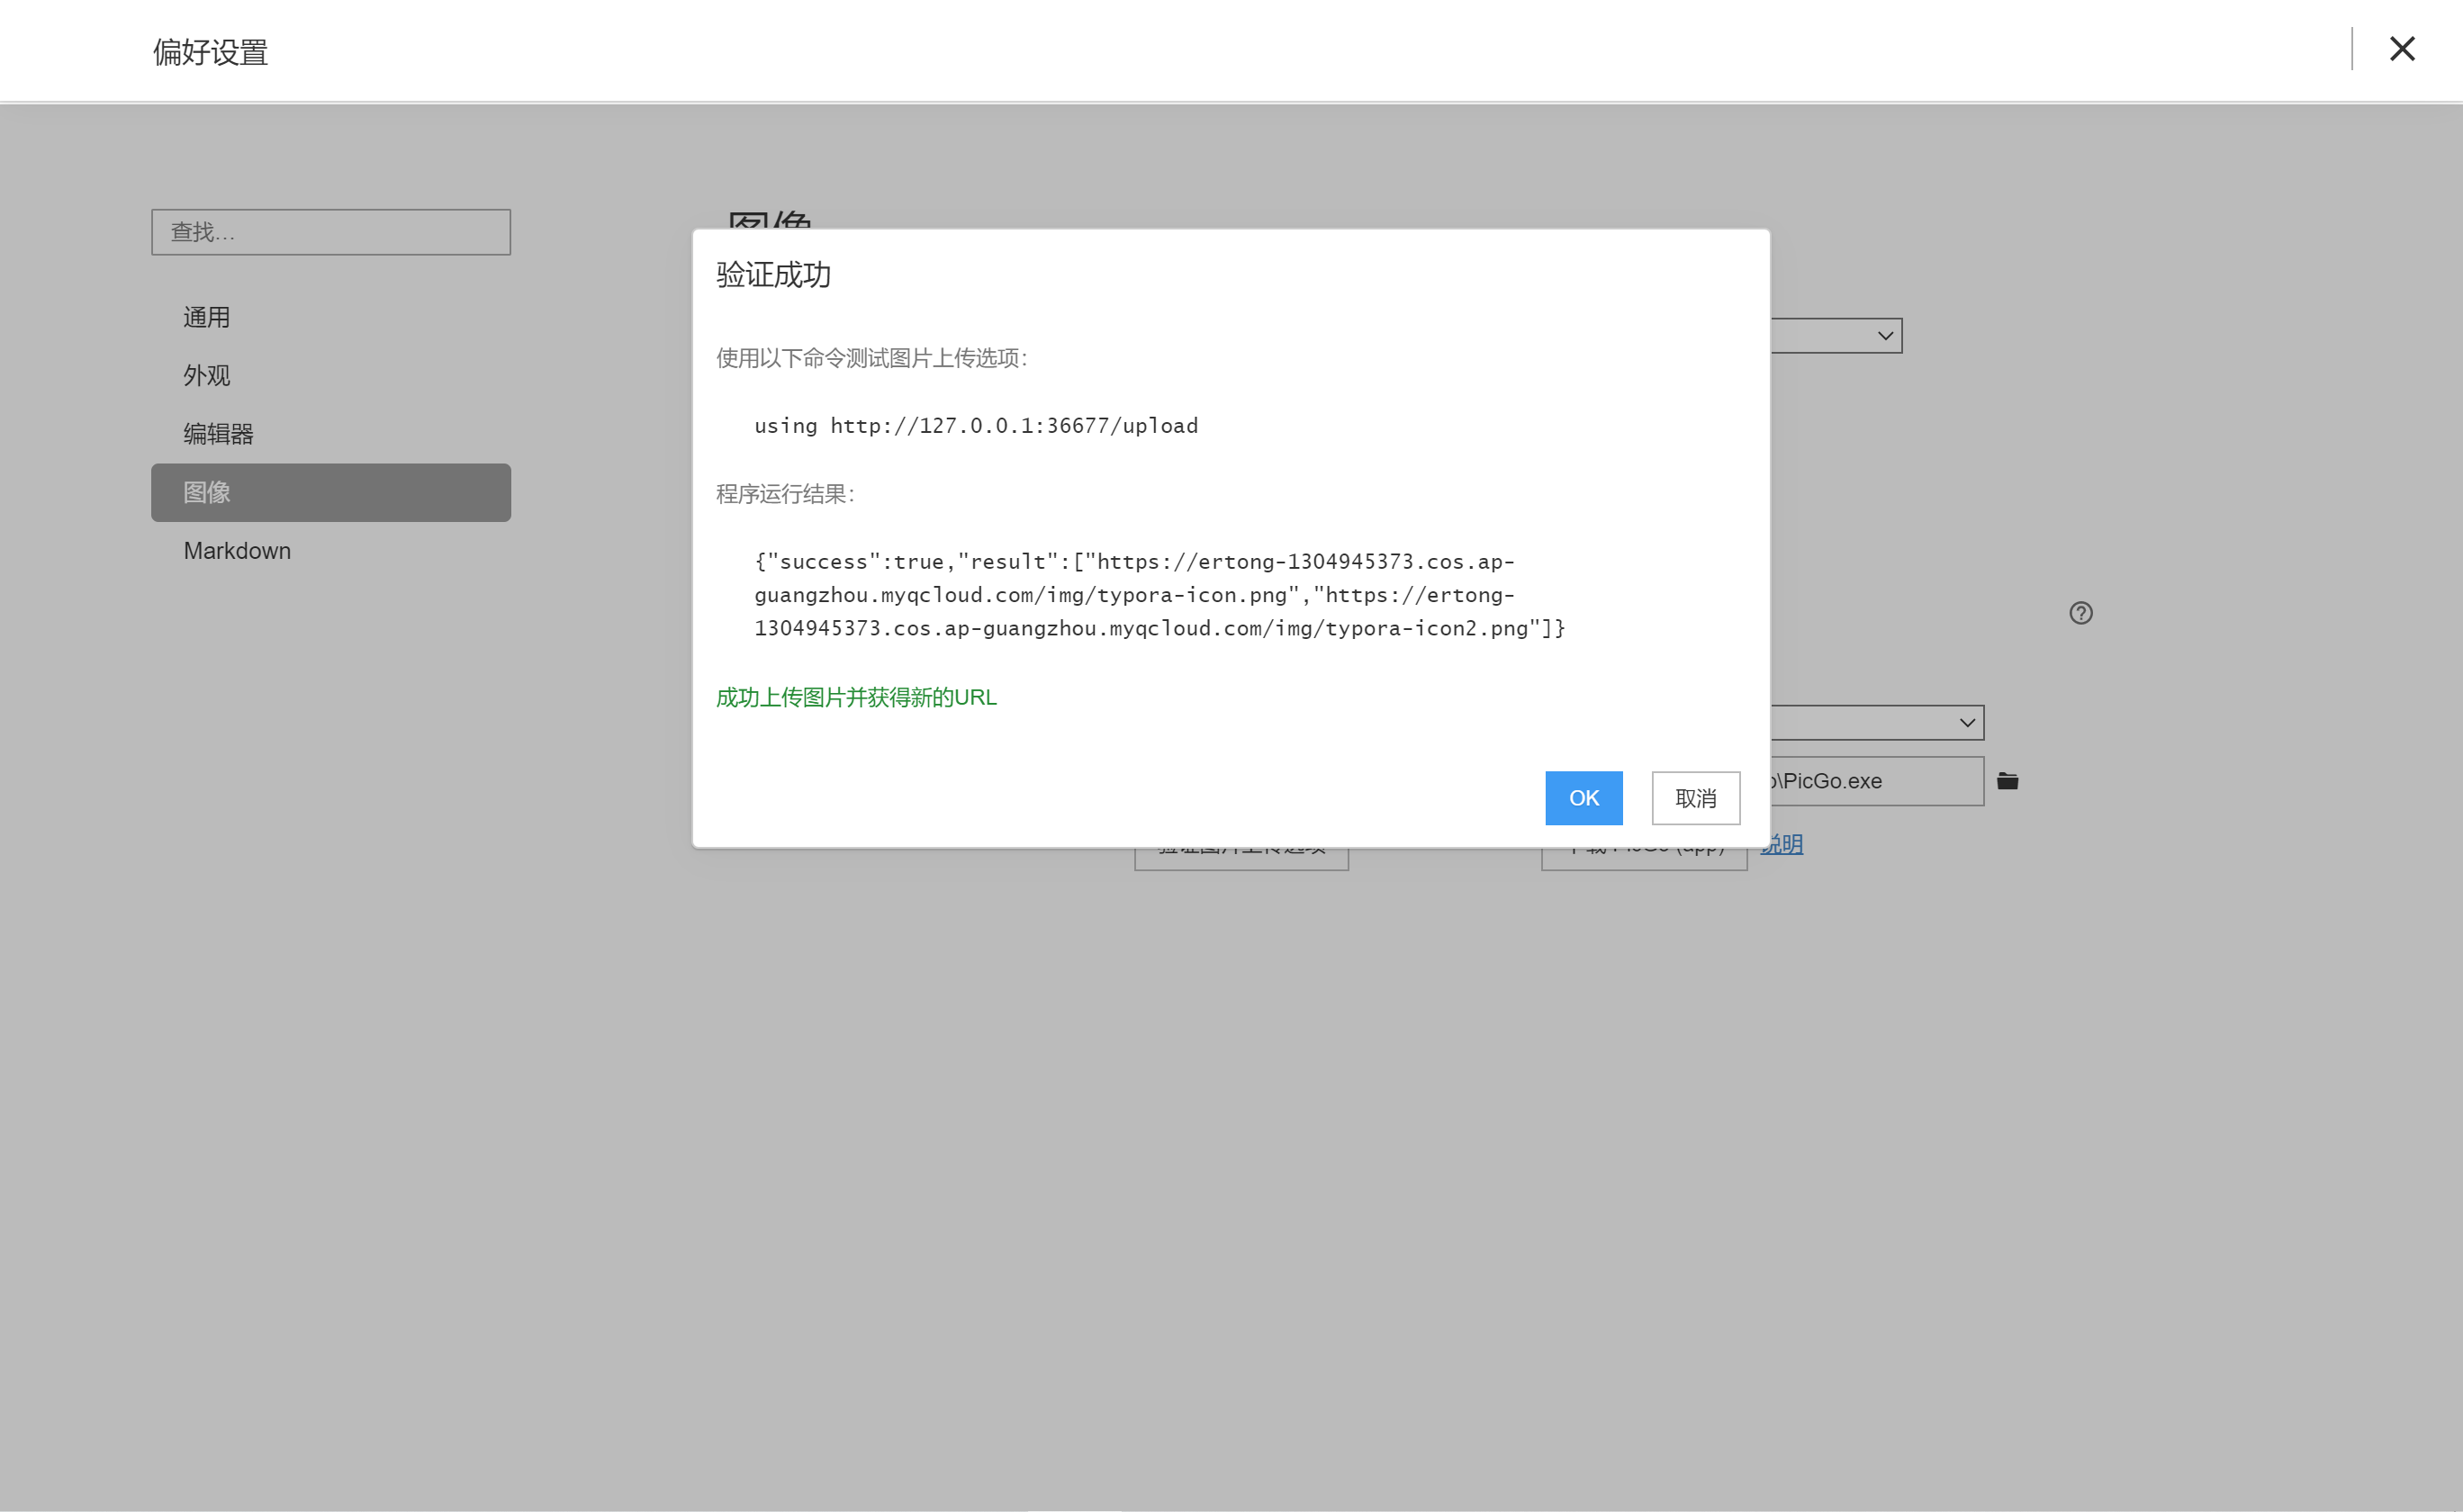Click the question mark help icon

2080,613
